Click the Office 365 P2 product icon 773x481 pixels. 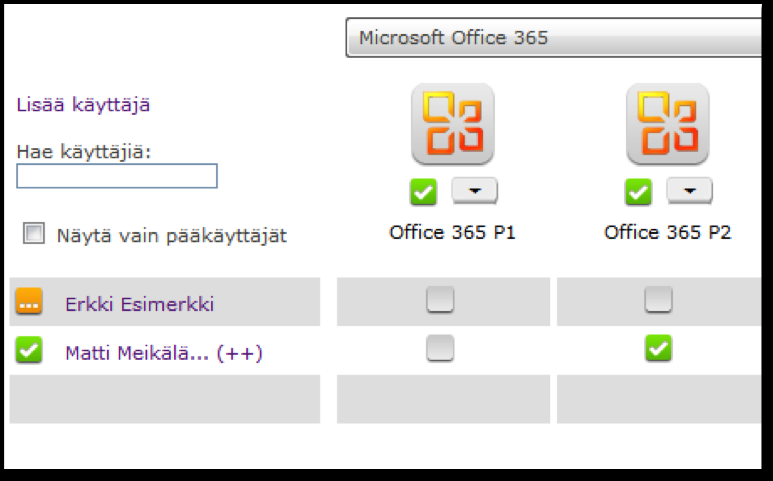[668, 124]
